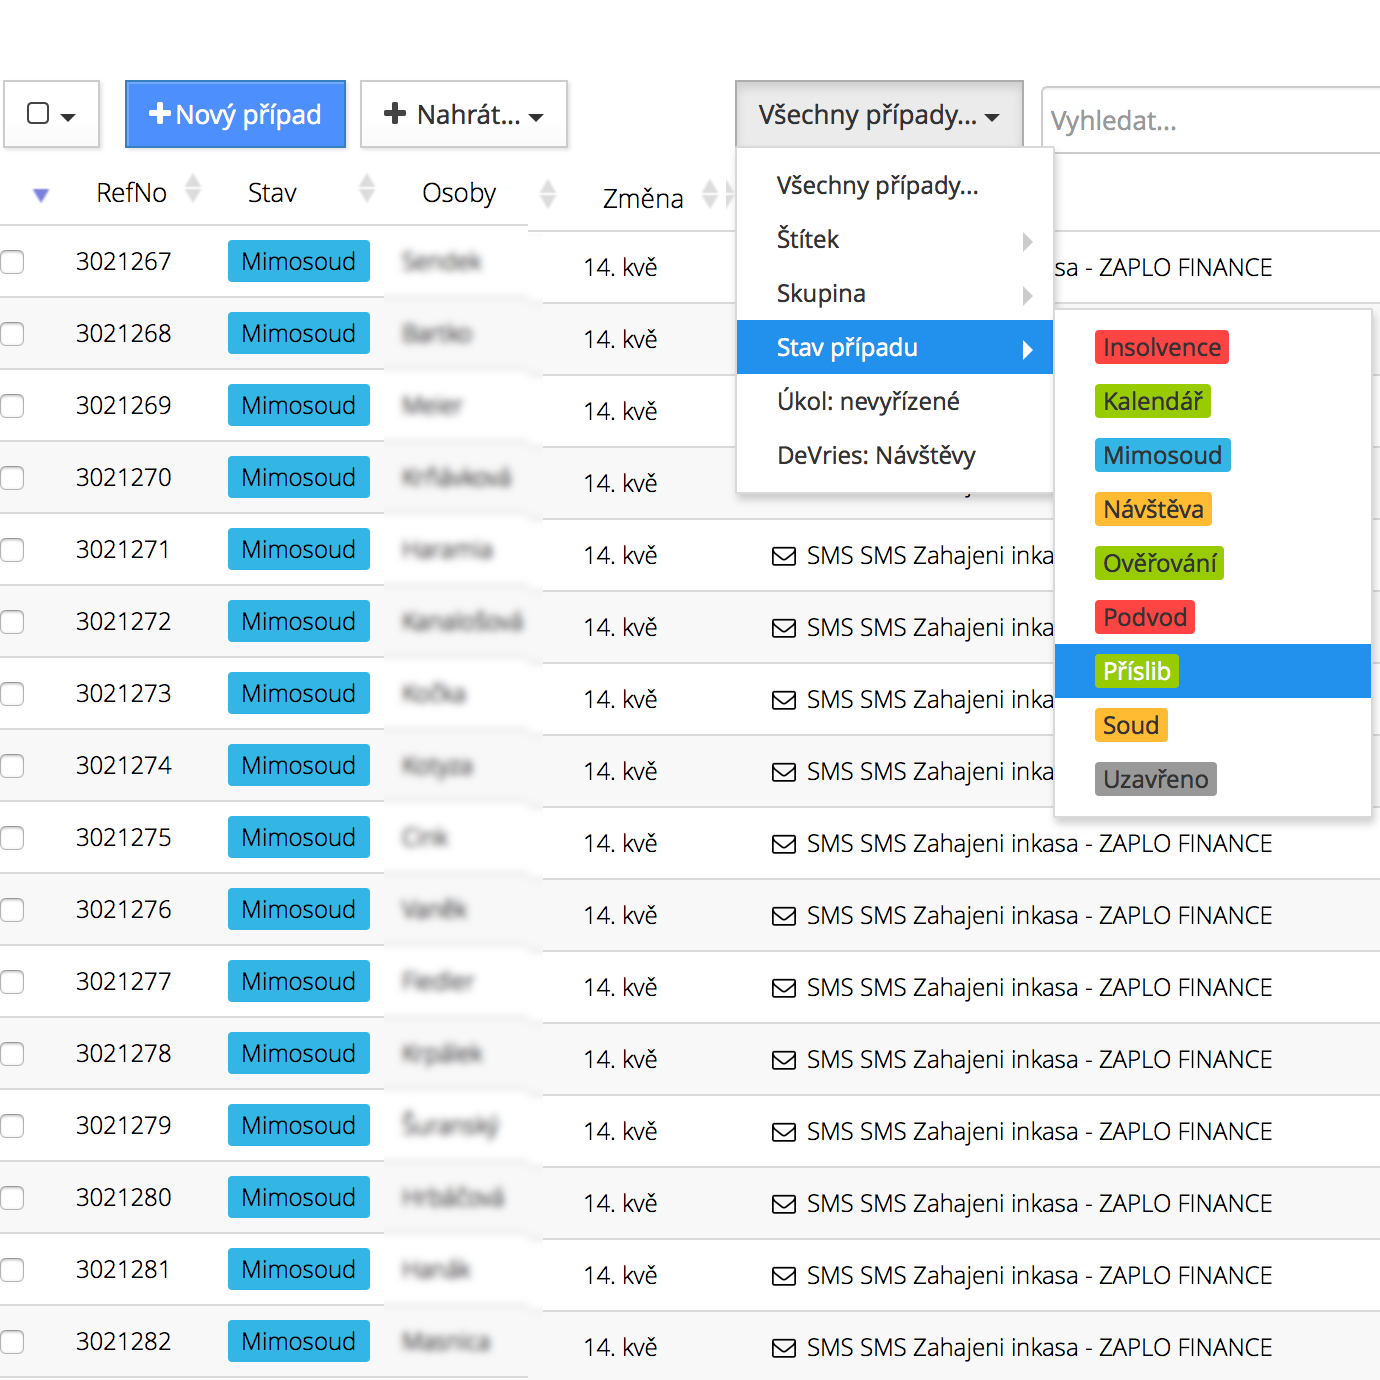Select checkbox for case 3021270

13,478
